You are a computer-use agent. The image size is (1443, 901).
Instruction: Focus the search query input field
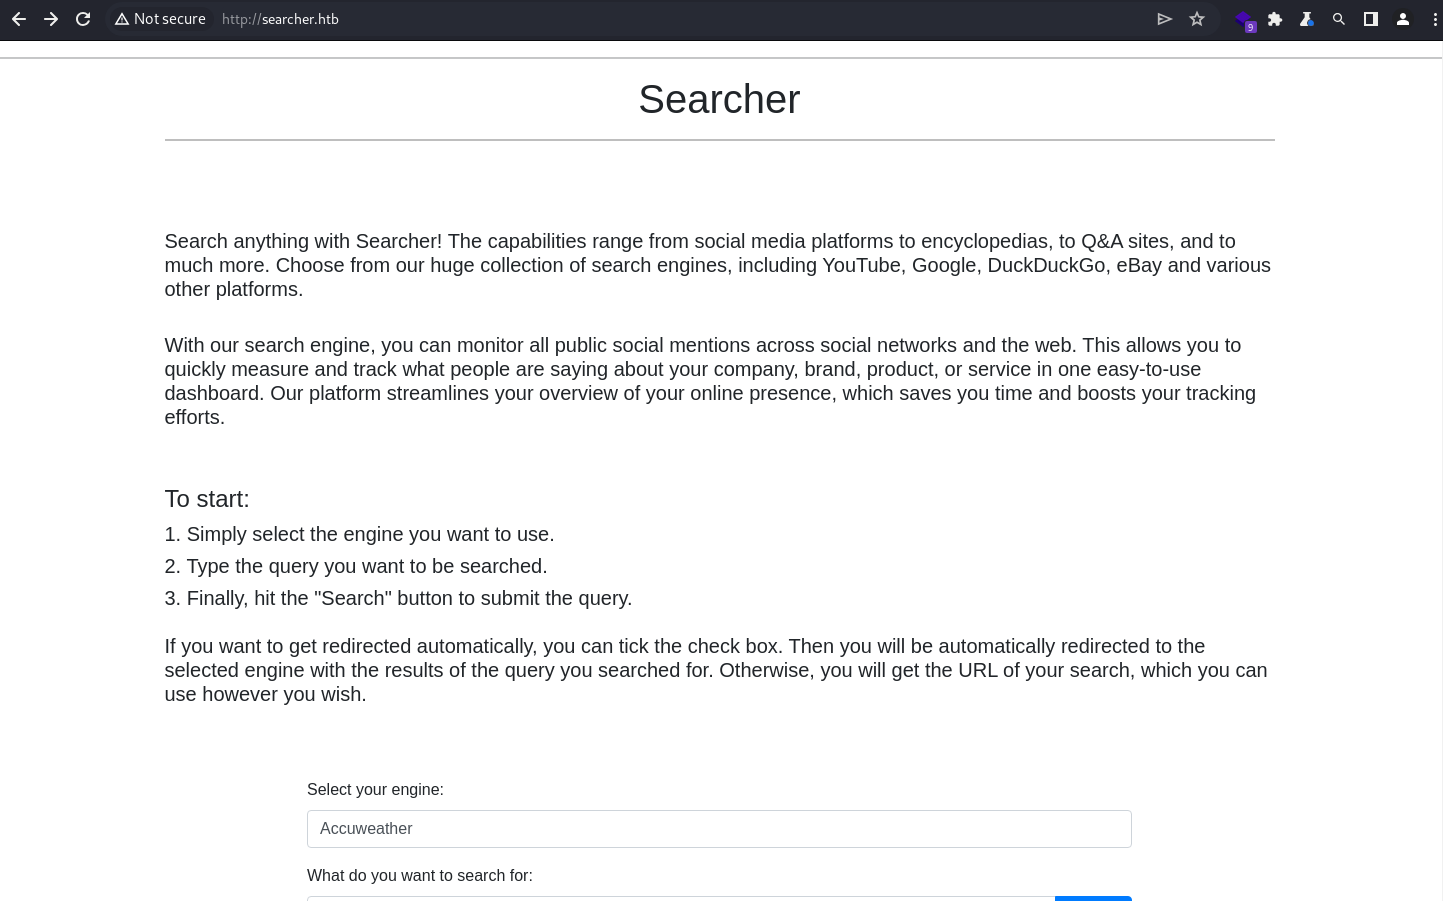tap(681, 898)
